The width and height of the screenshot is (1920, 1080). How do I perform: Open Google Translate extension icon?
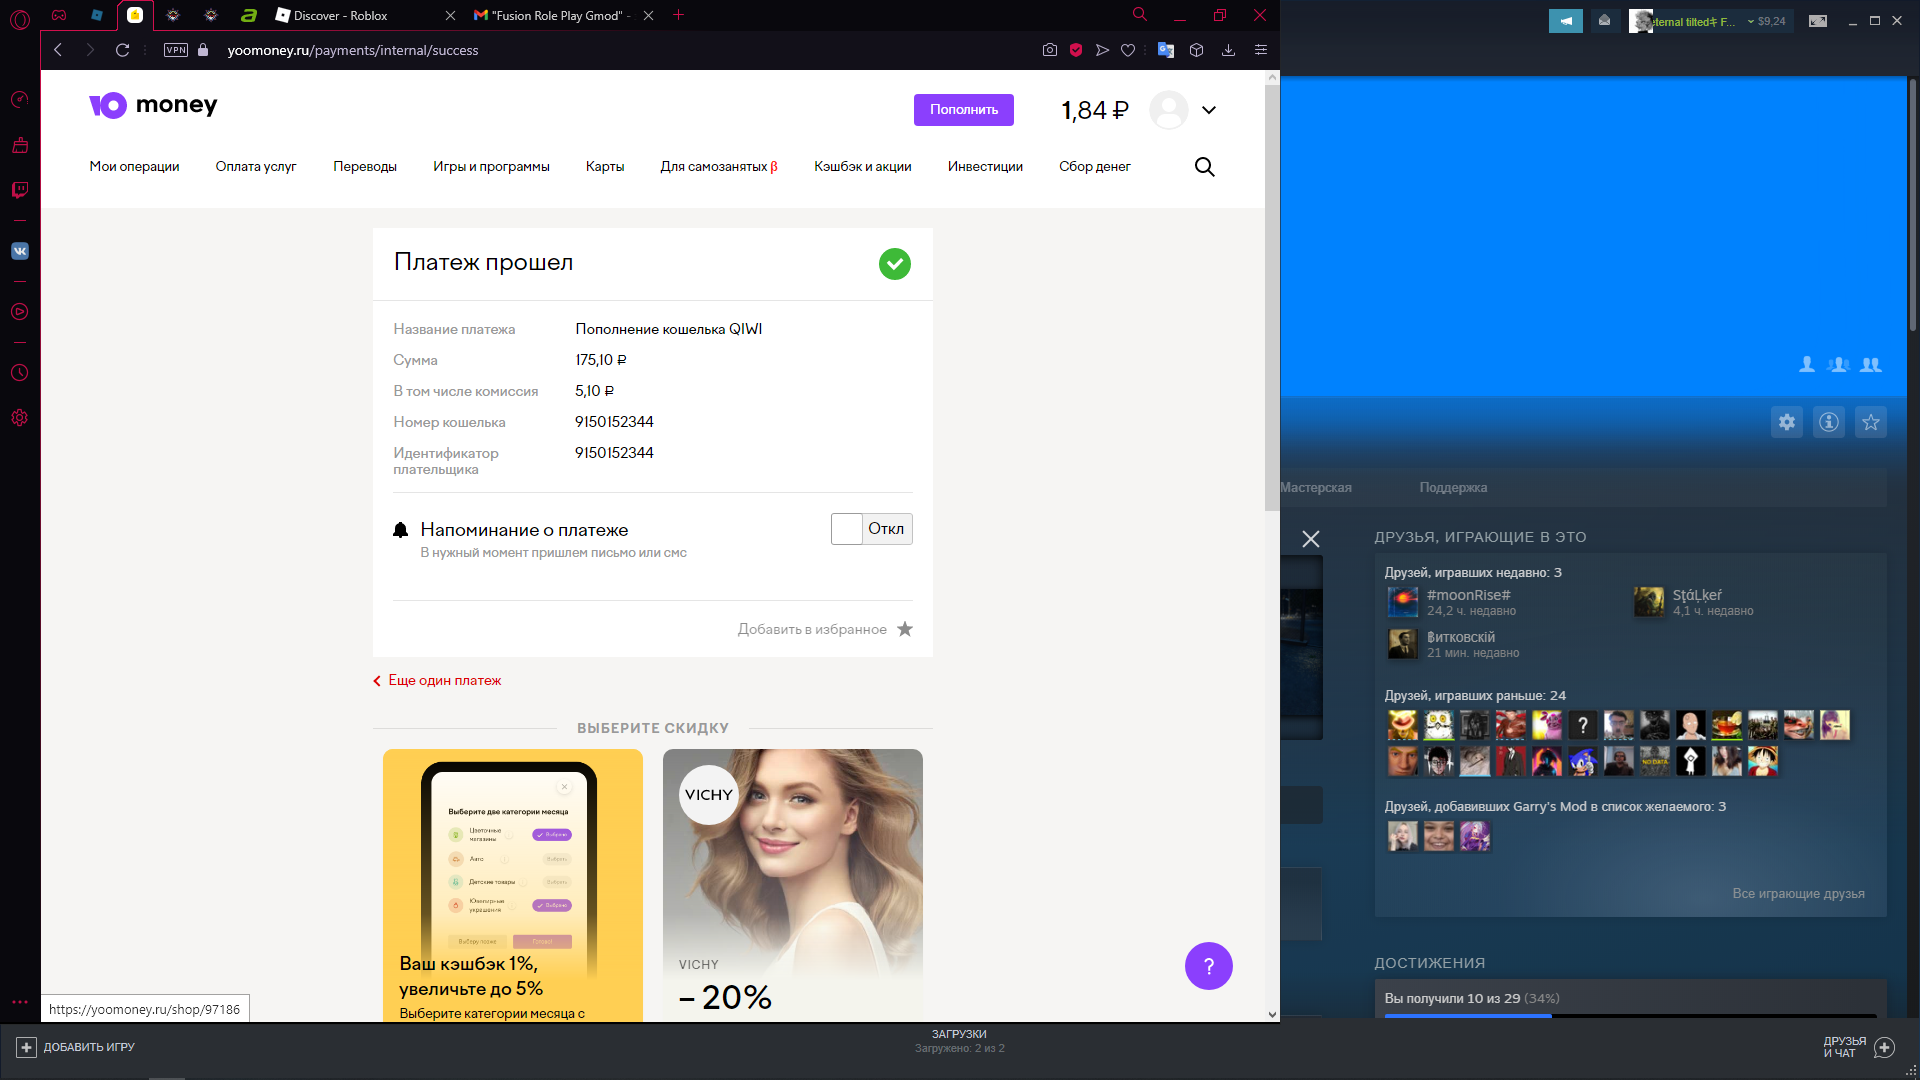(1165, 50)
